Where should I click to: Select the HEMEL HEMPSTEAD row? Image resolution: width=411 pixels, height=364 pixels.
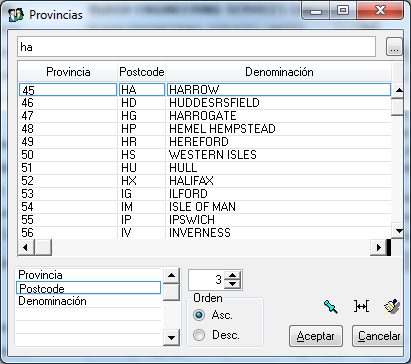pos(205,129)
